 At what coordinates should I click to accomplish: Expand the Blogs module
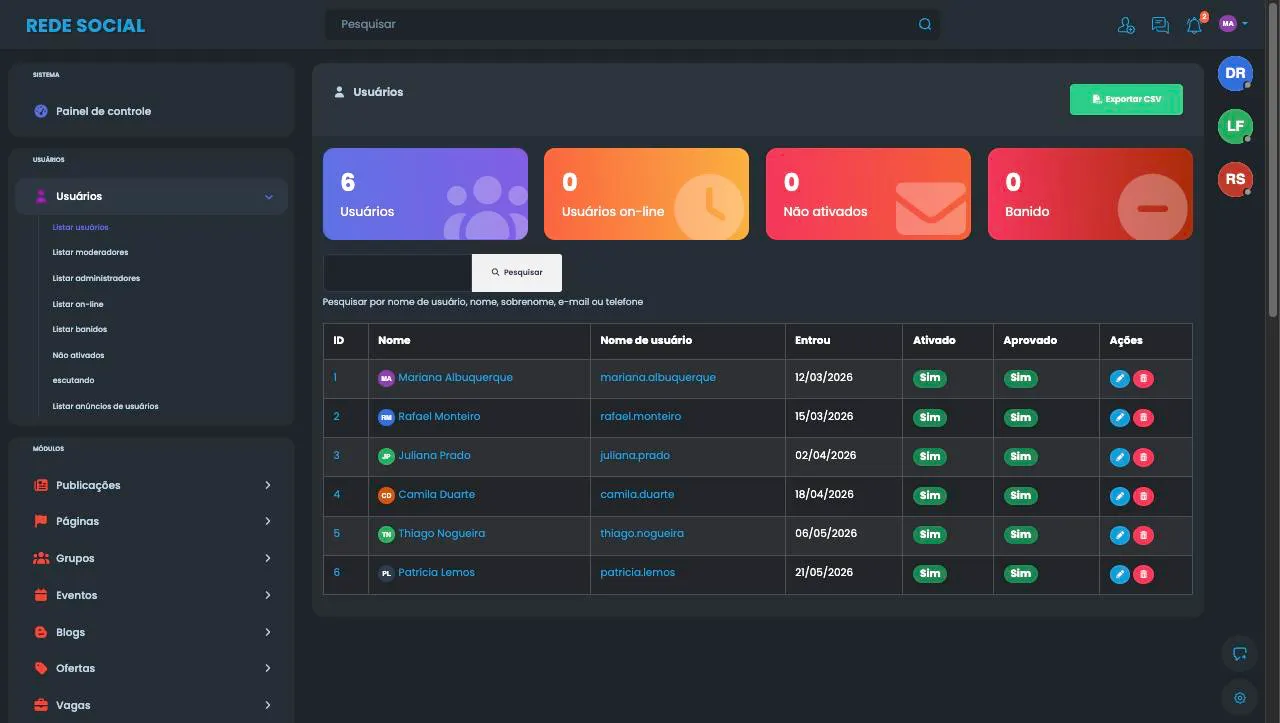click(x=151, y=632)
